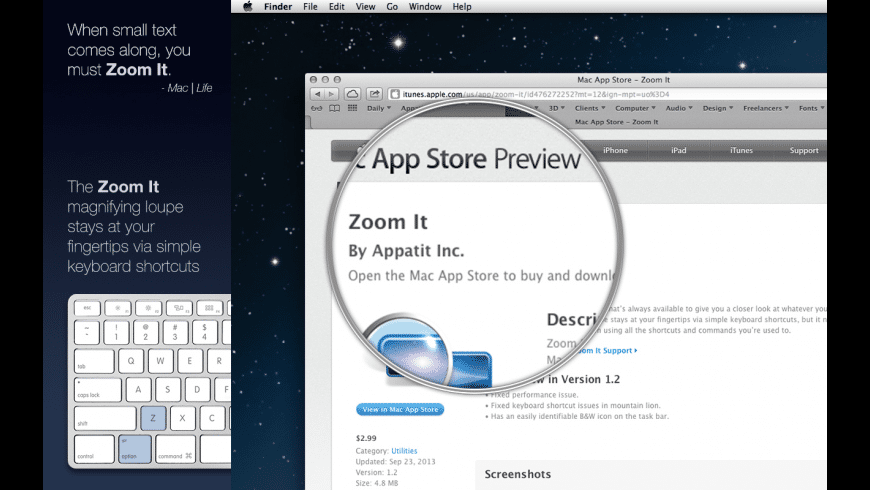The width and height of the screenshot is (870, 490).
Task: Open the Edit menu
Action: 336,7
